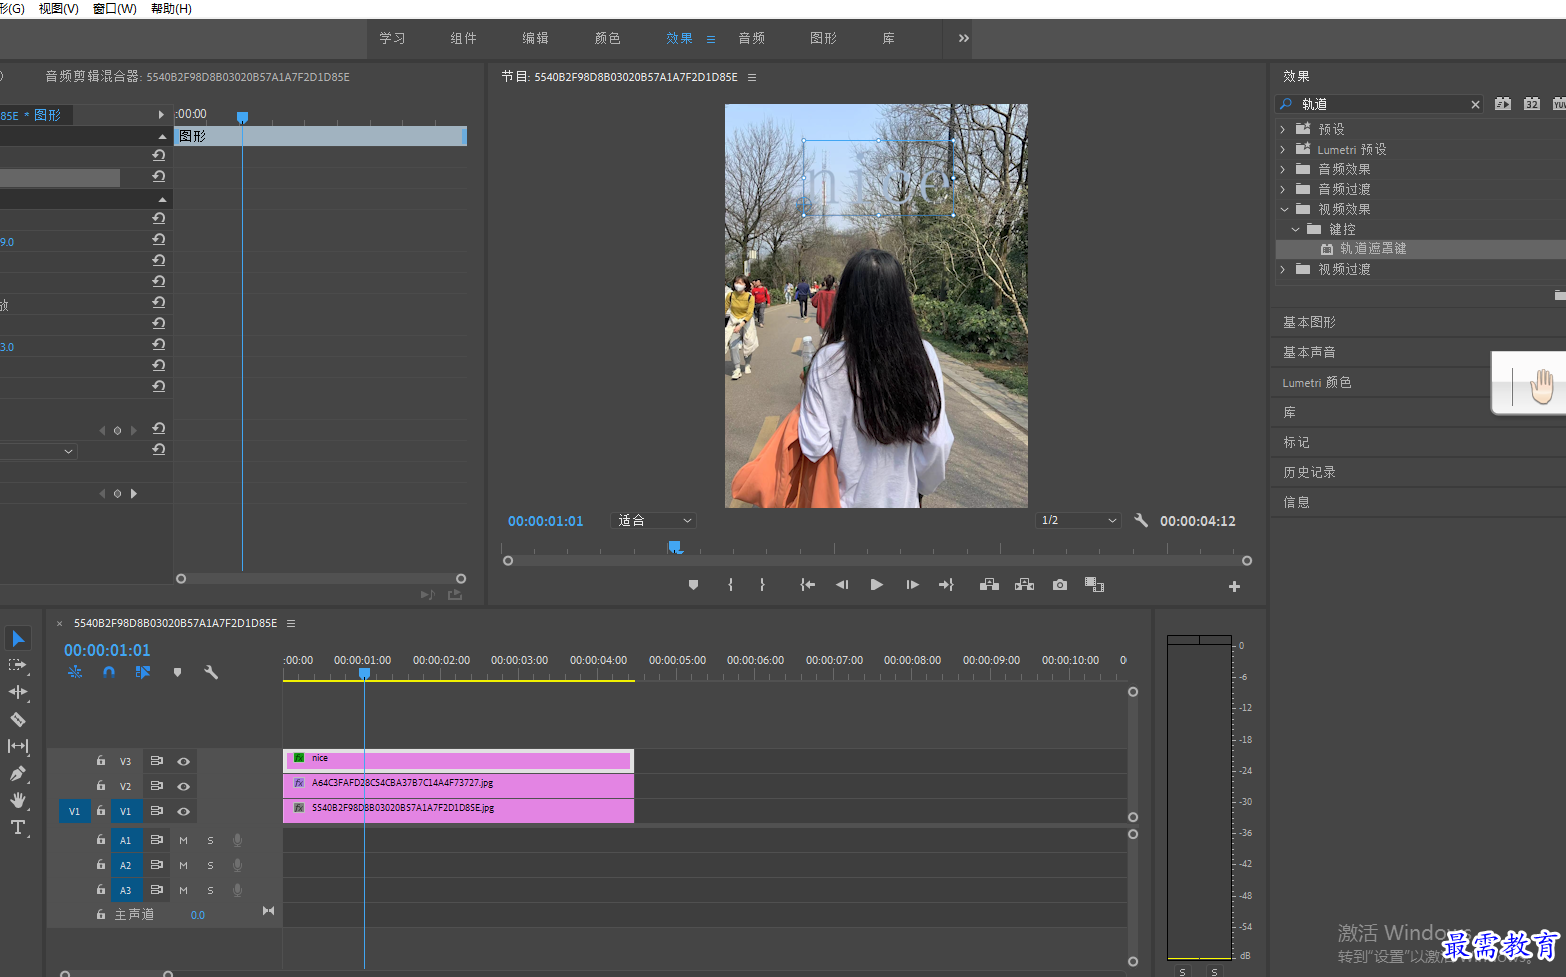The height and width of the screenshot is (977, 1566).
Task: Select the Type tool
Action: [18, 827]
